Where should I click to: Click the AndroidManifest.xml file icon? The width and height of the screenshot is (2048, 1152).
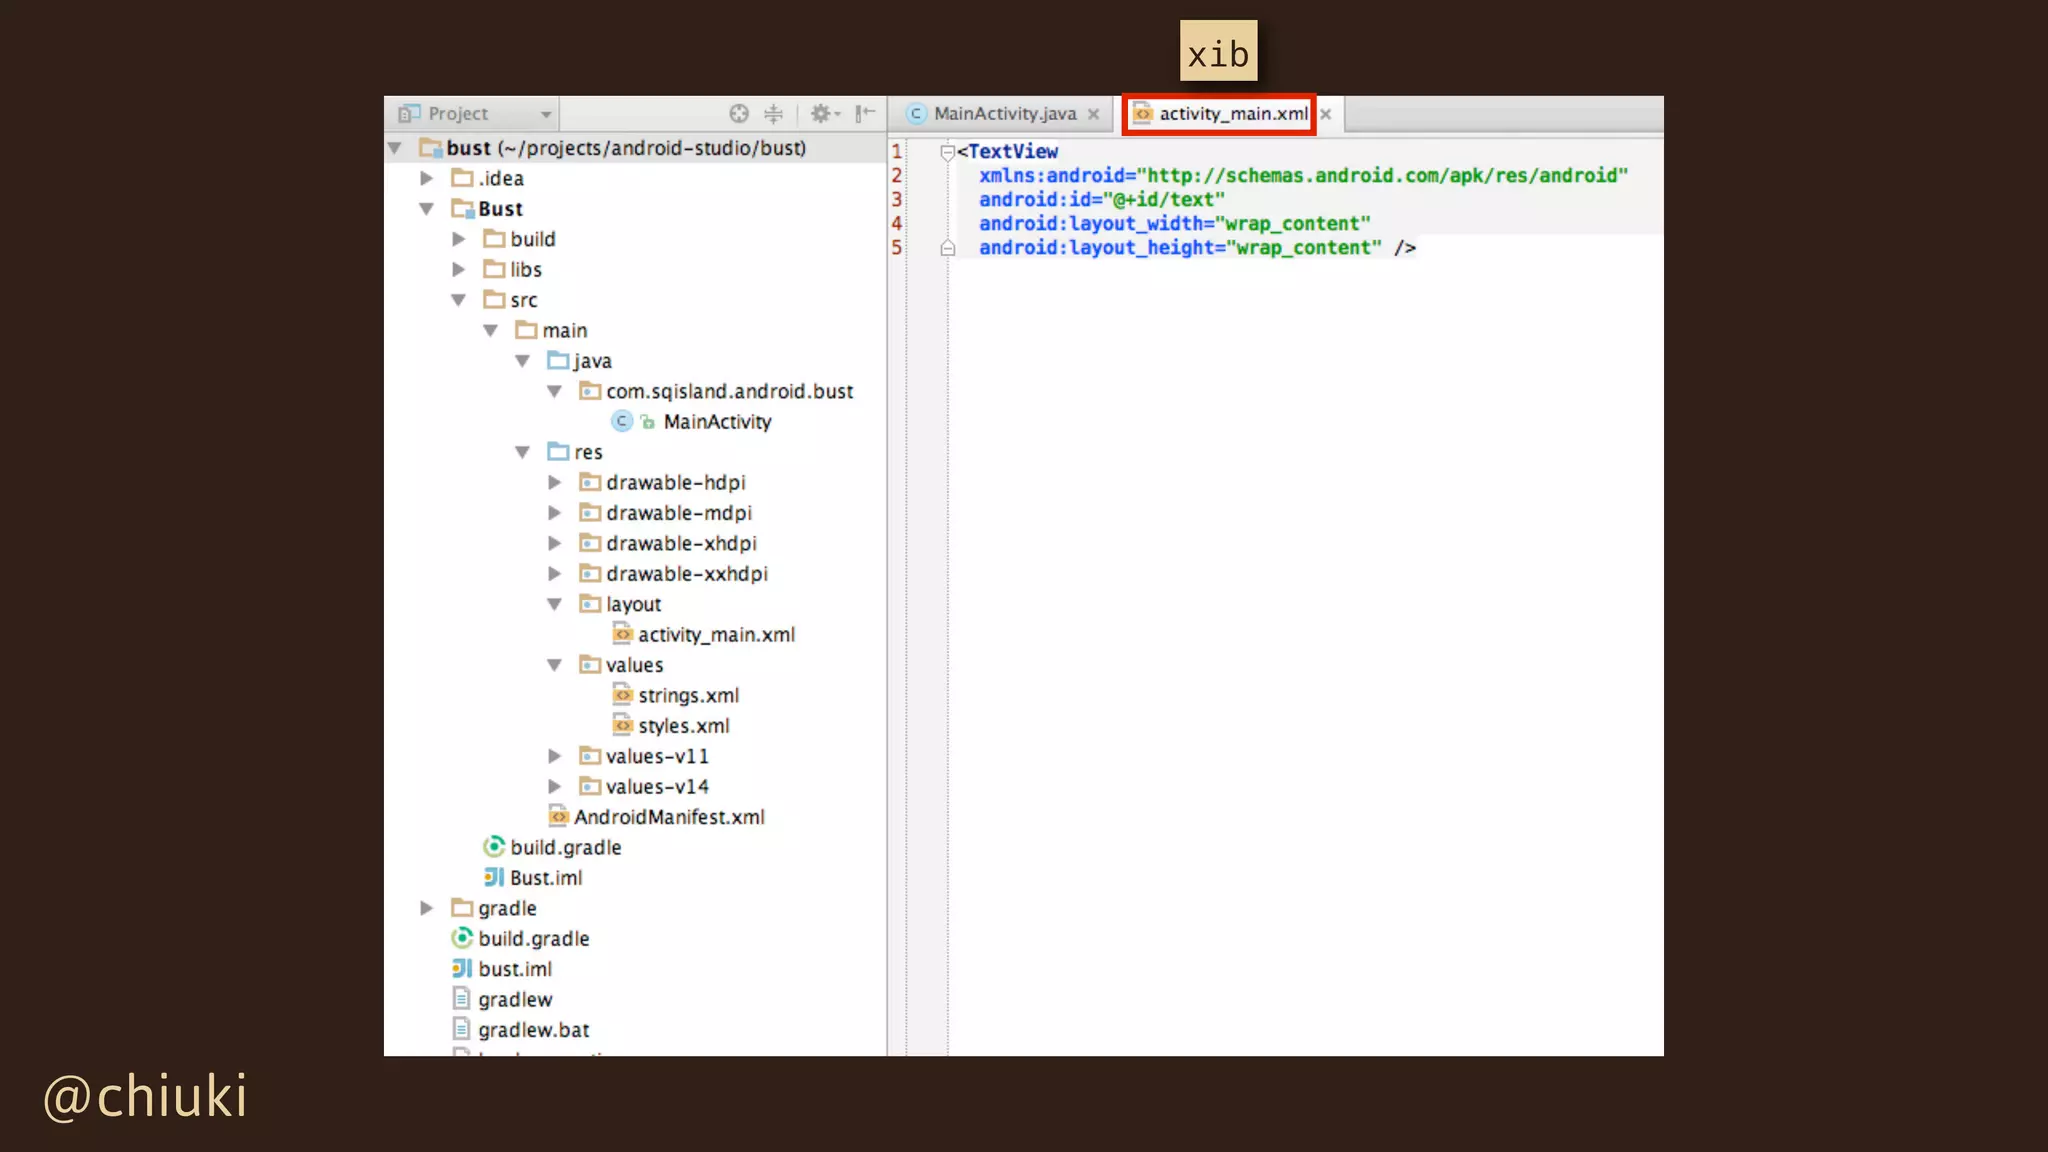click(x=558, y=817)
